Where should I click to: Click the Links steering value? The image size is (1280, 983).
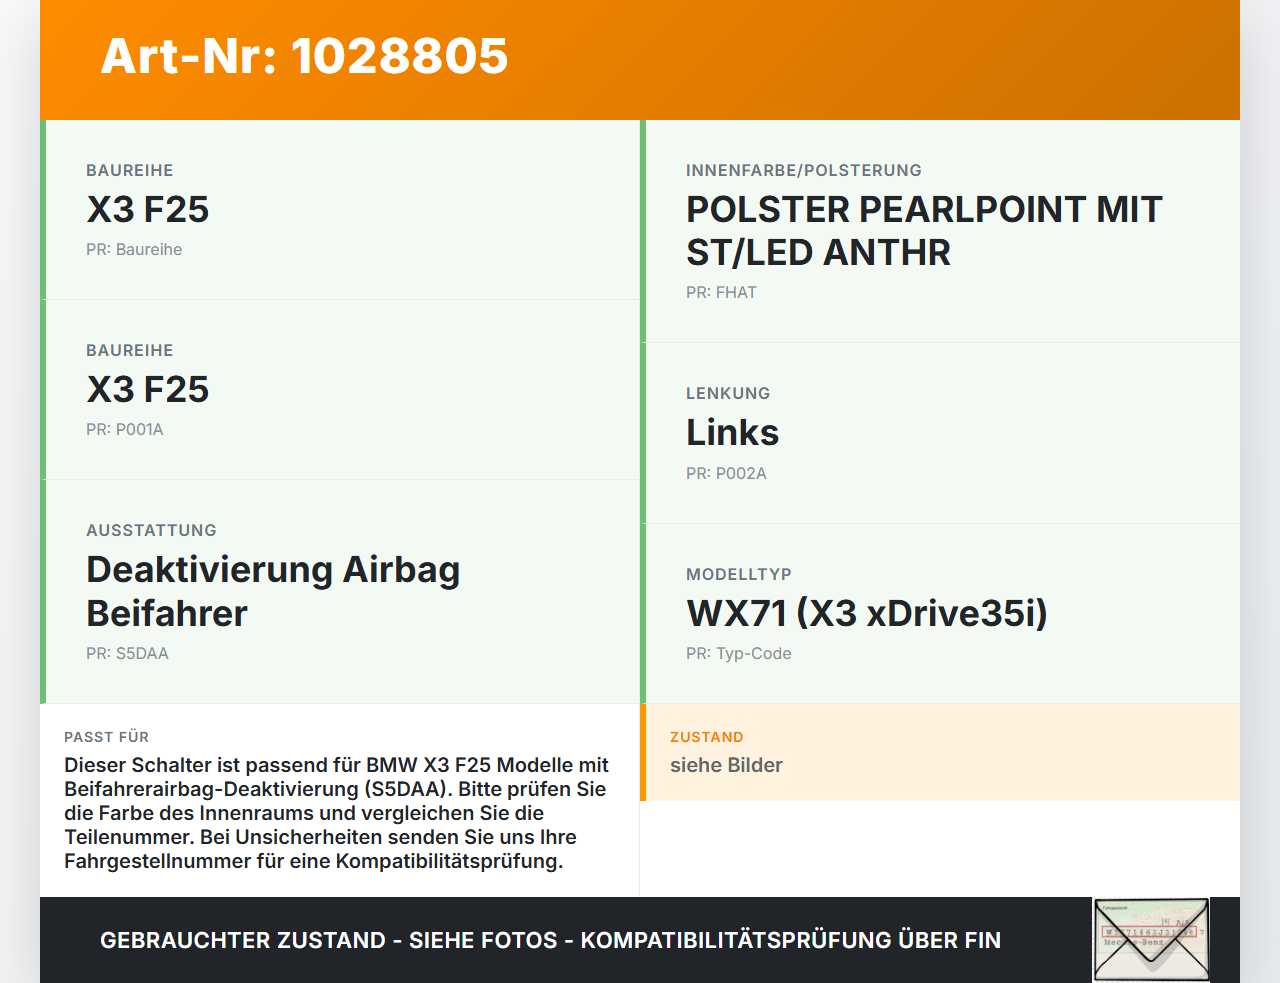coord(732,433)
